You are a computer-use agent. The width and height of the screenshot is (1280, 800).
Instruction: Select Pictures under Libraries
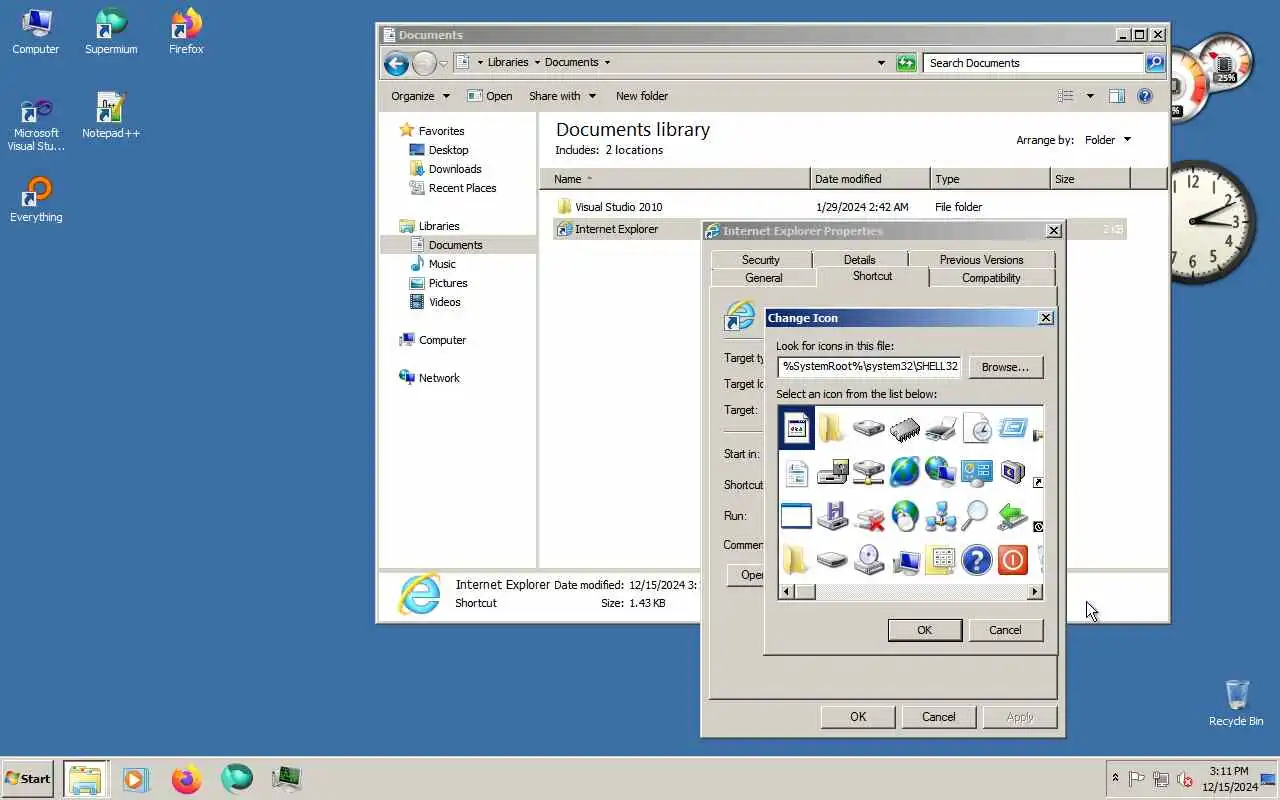click(448, 283)
